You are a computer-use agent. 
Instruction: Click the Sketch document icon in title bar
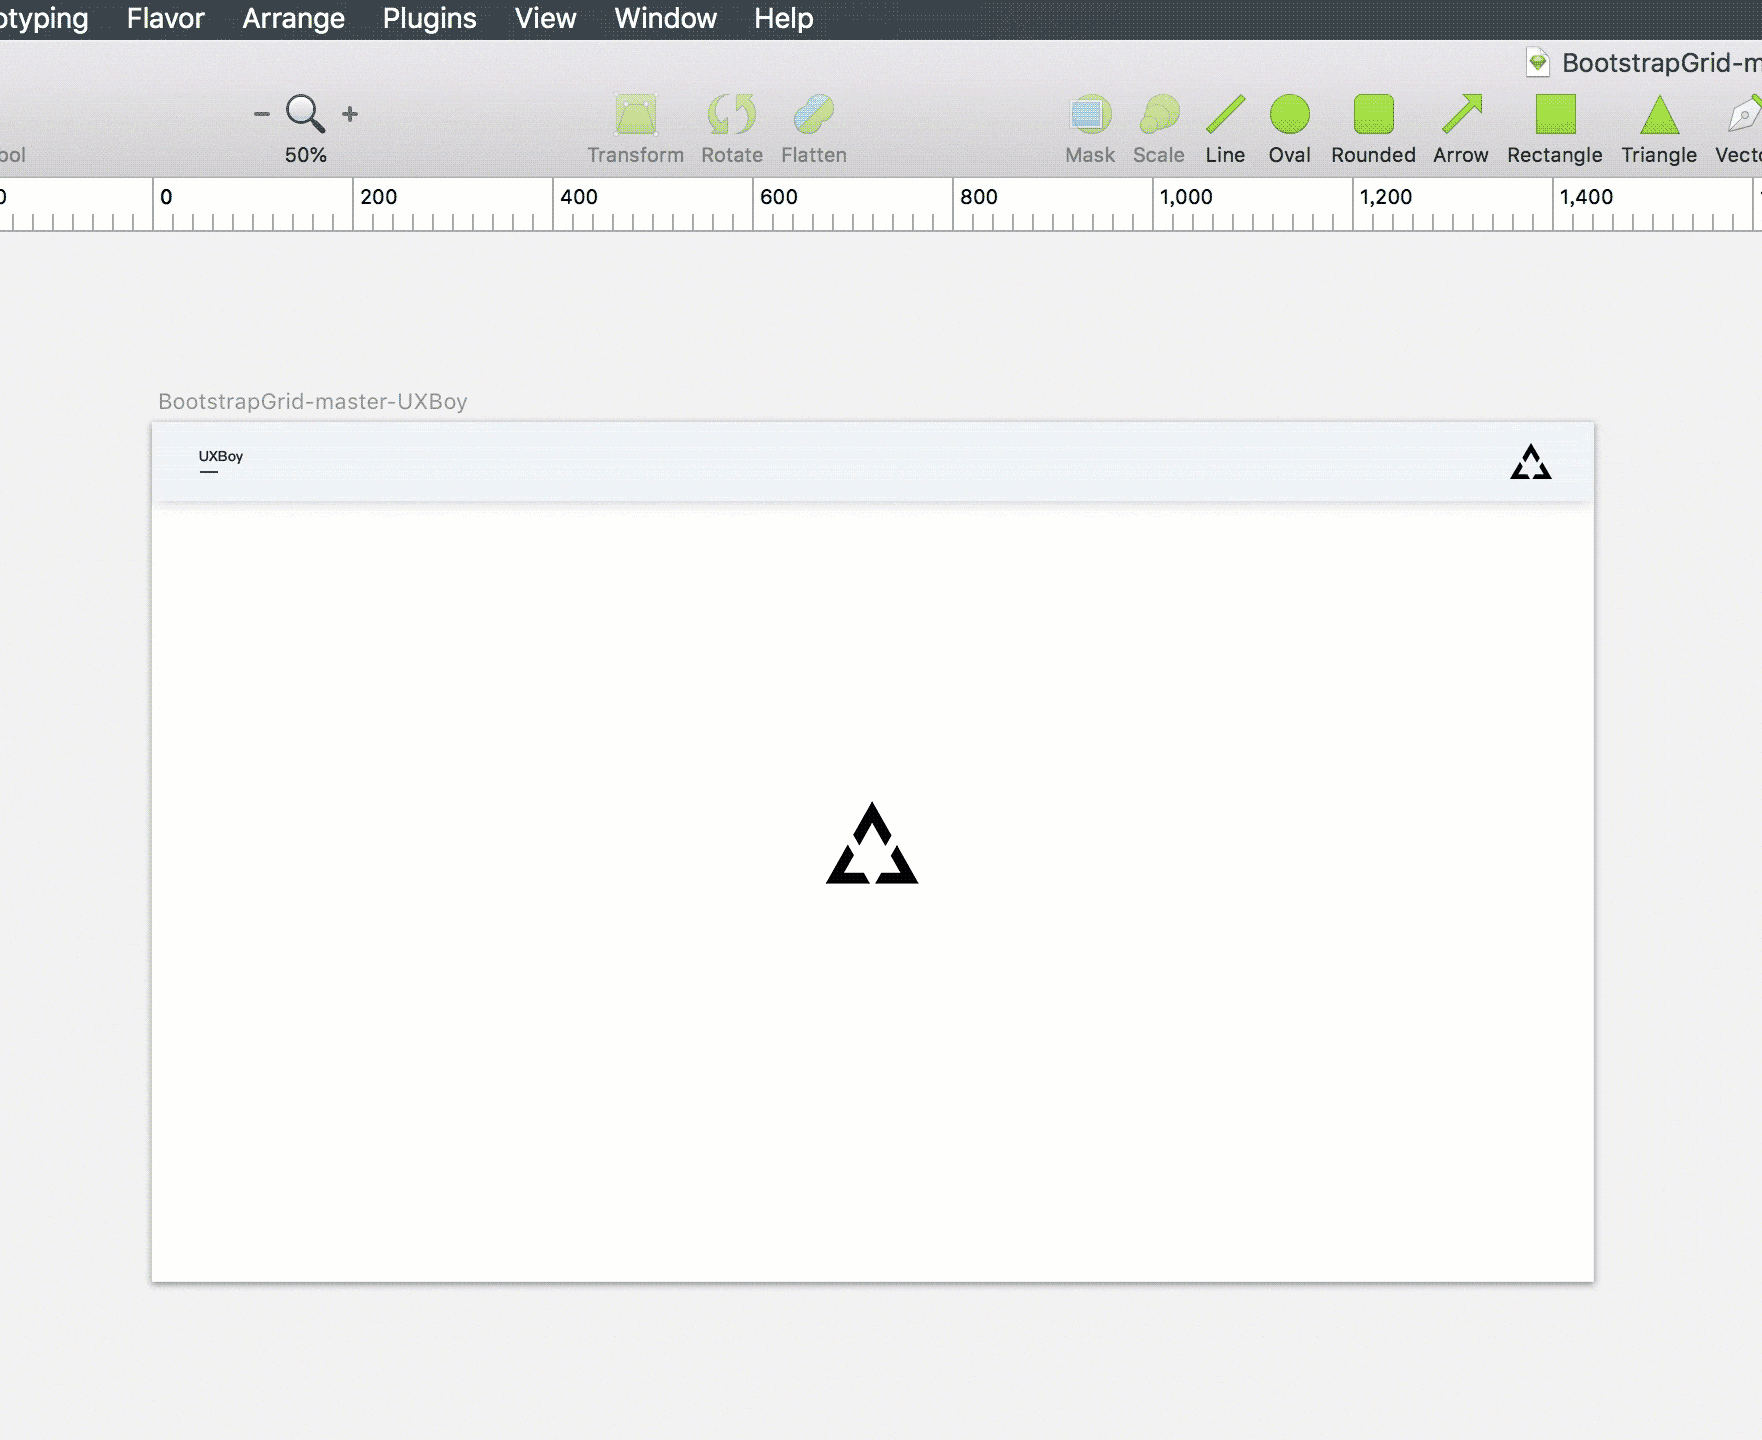click(1538, 63)
